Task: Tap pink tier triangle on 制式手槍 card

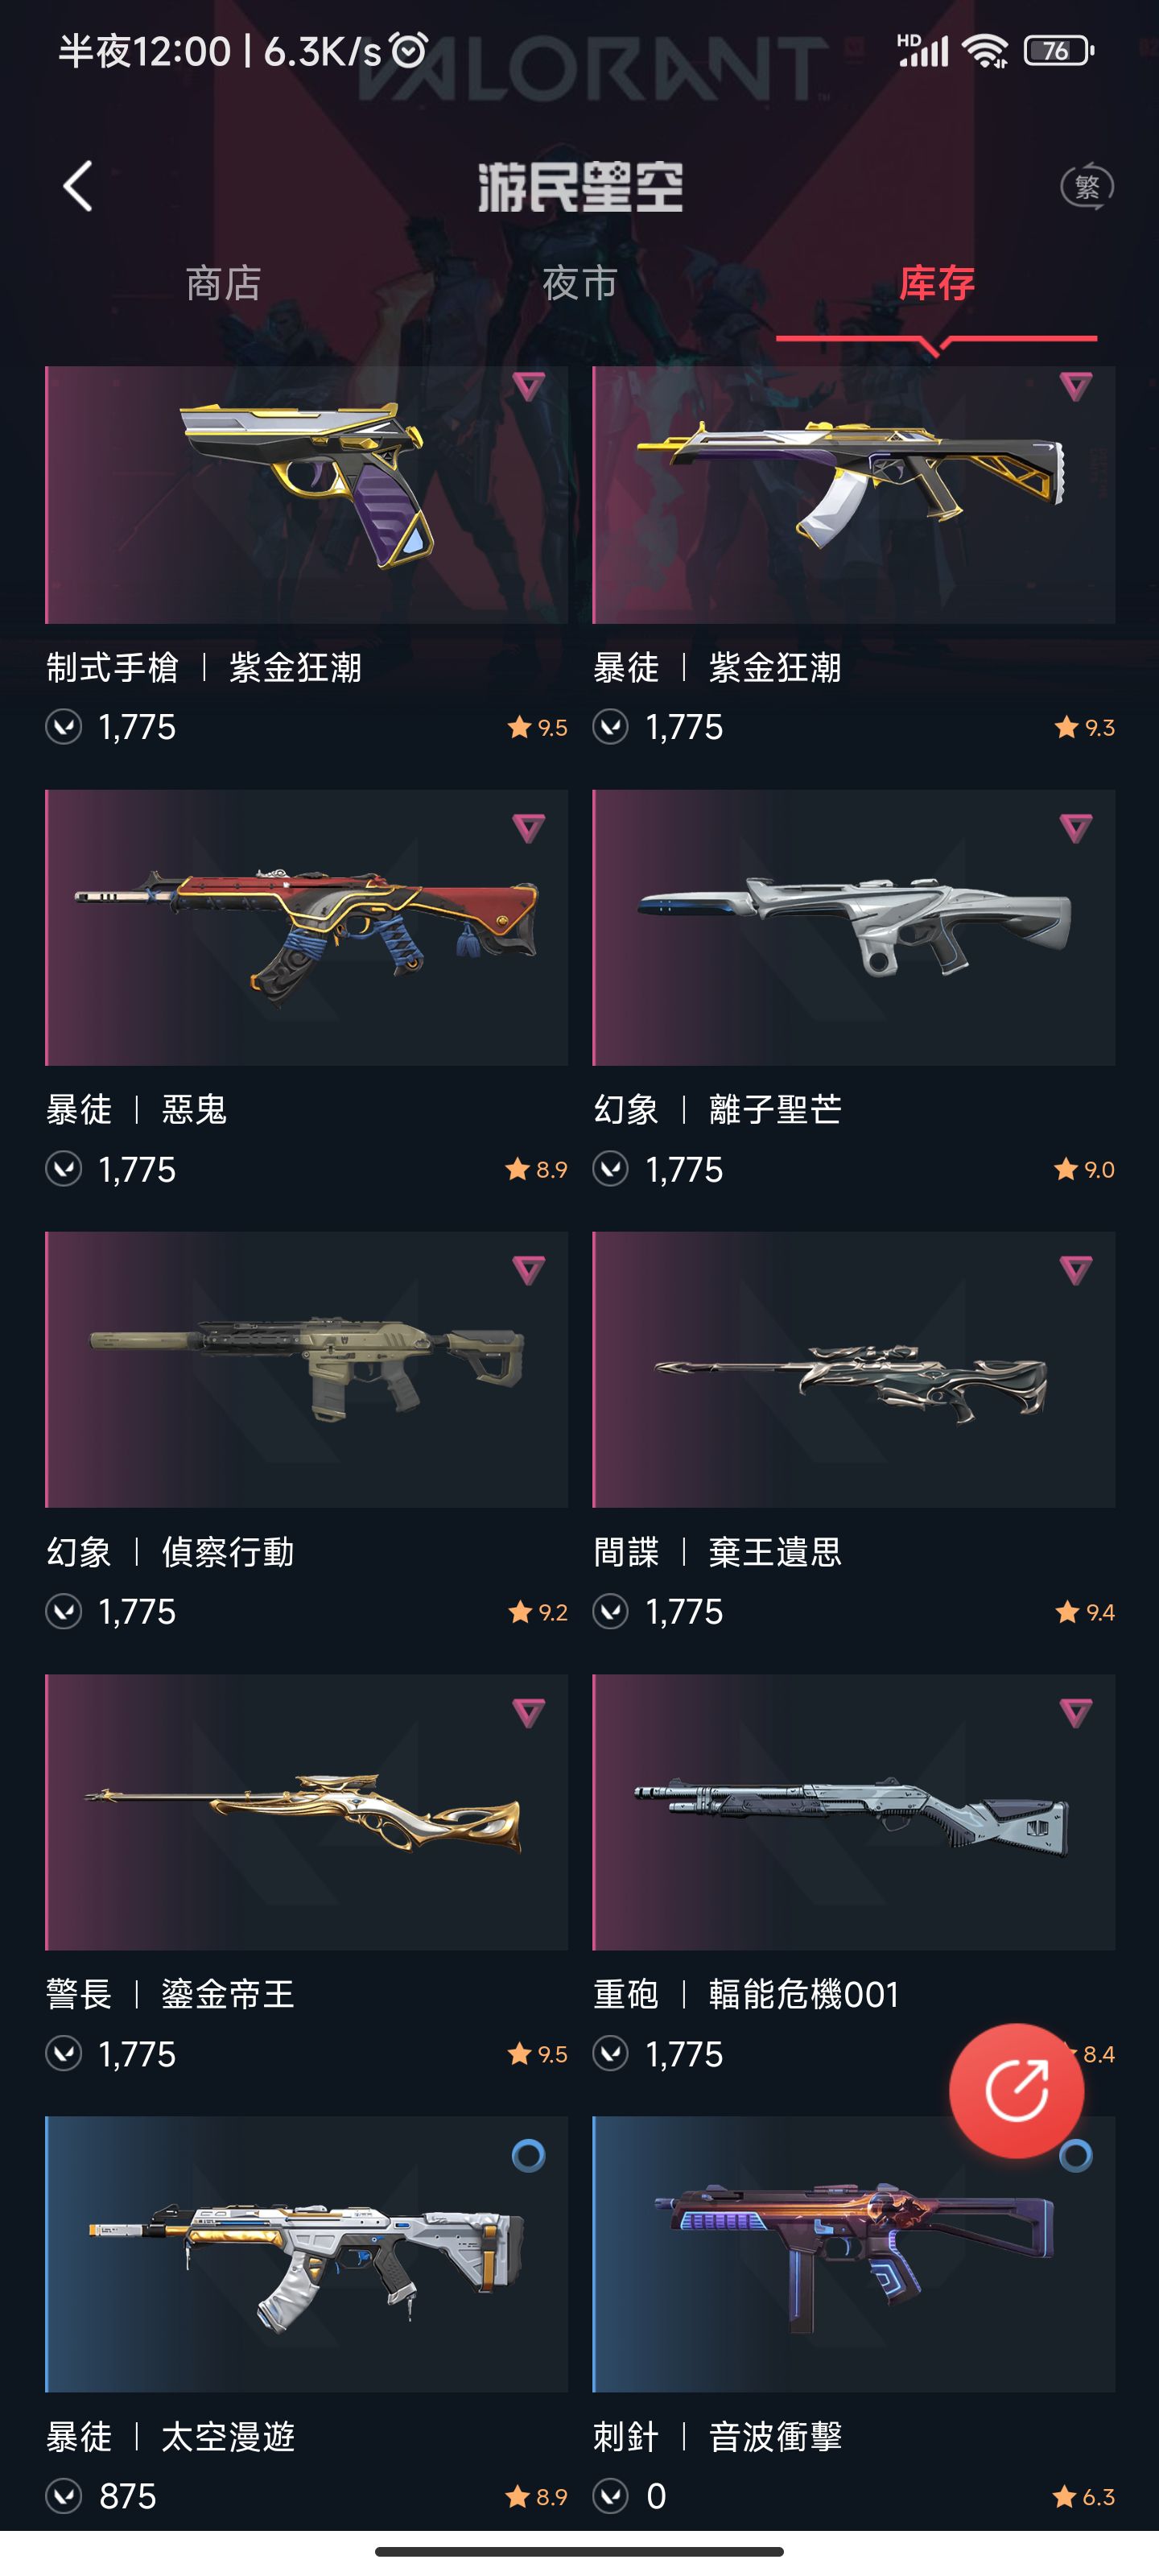Action: click(528, 386)
